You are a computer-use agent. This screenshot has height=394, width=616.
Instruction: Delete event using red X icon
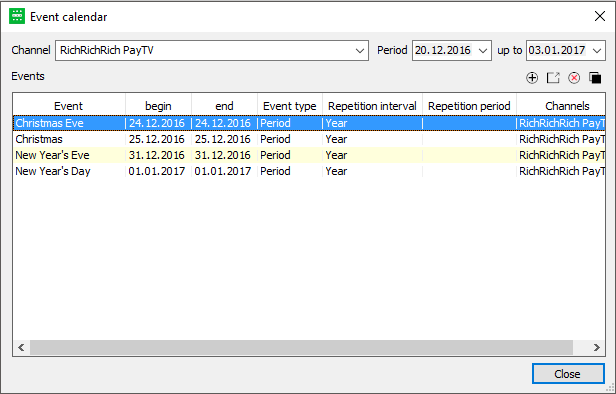pos(574,78)
